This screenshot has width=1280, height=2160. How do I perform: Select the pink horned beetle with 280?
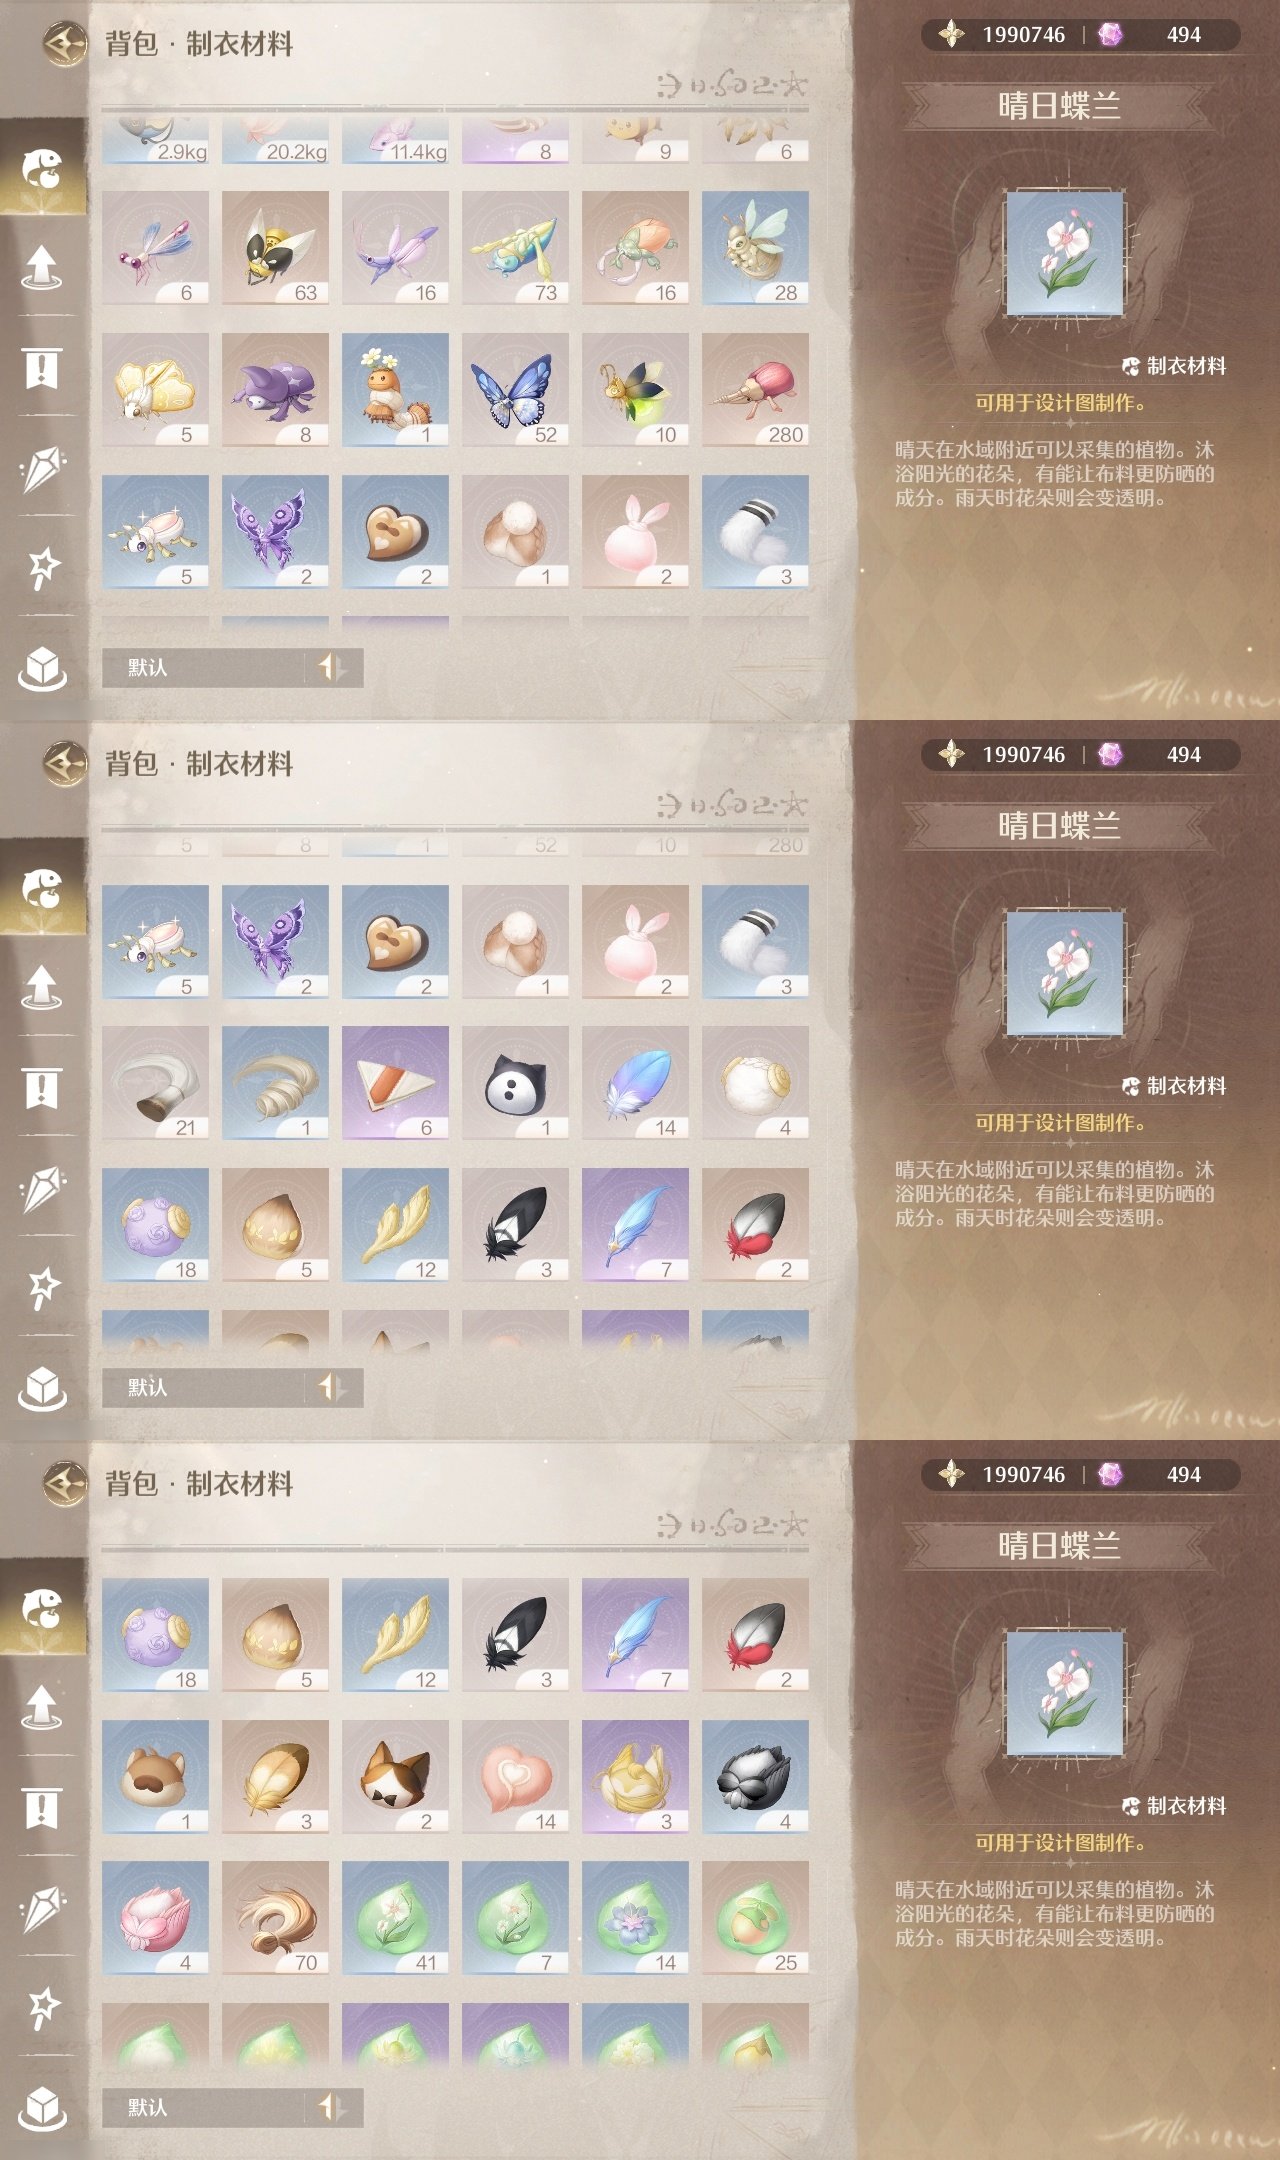pyautogui.click(x=755, y=390)
